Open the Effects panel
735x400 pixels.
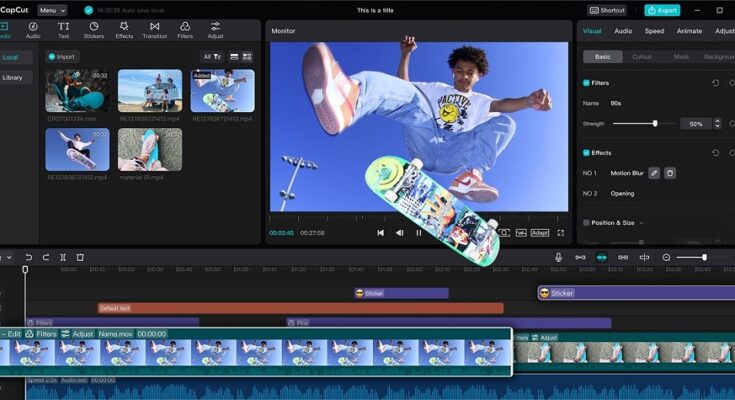124,30
